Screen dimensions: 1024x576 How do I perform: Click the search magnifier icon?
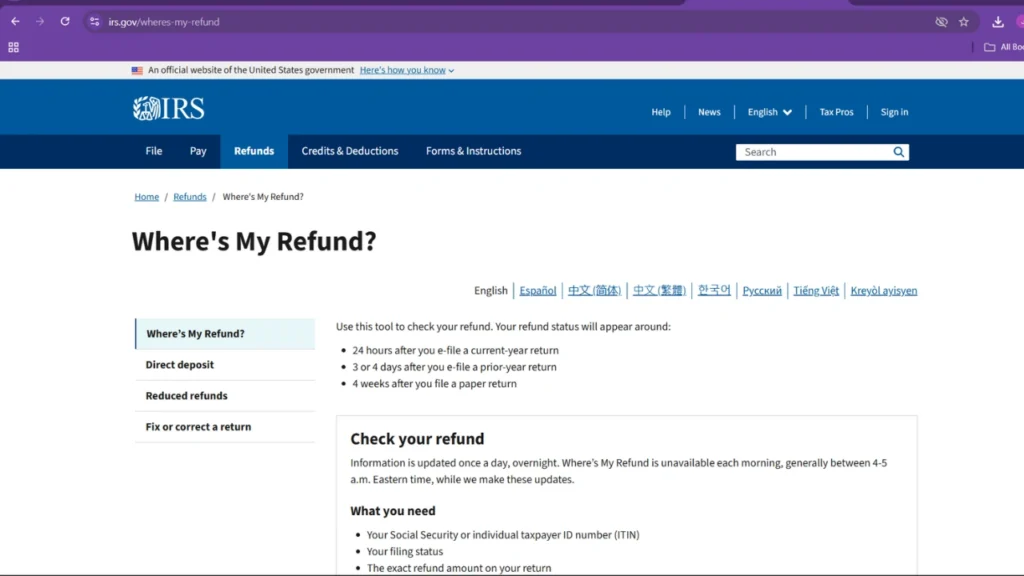pos(898,152)
